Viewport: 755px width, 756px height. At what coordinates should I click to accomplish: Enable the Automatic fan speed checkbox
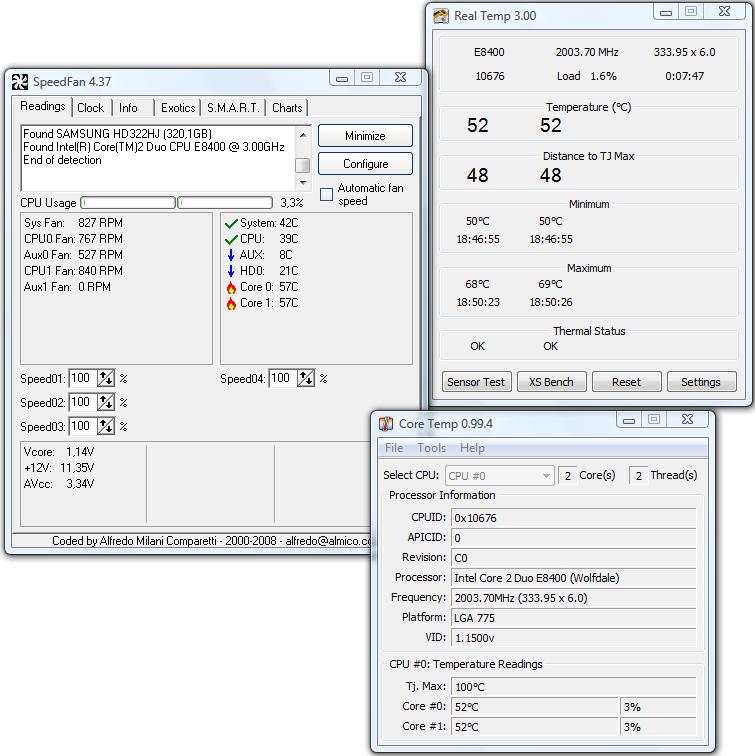pos(326,194)
